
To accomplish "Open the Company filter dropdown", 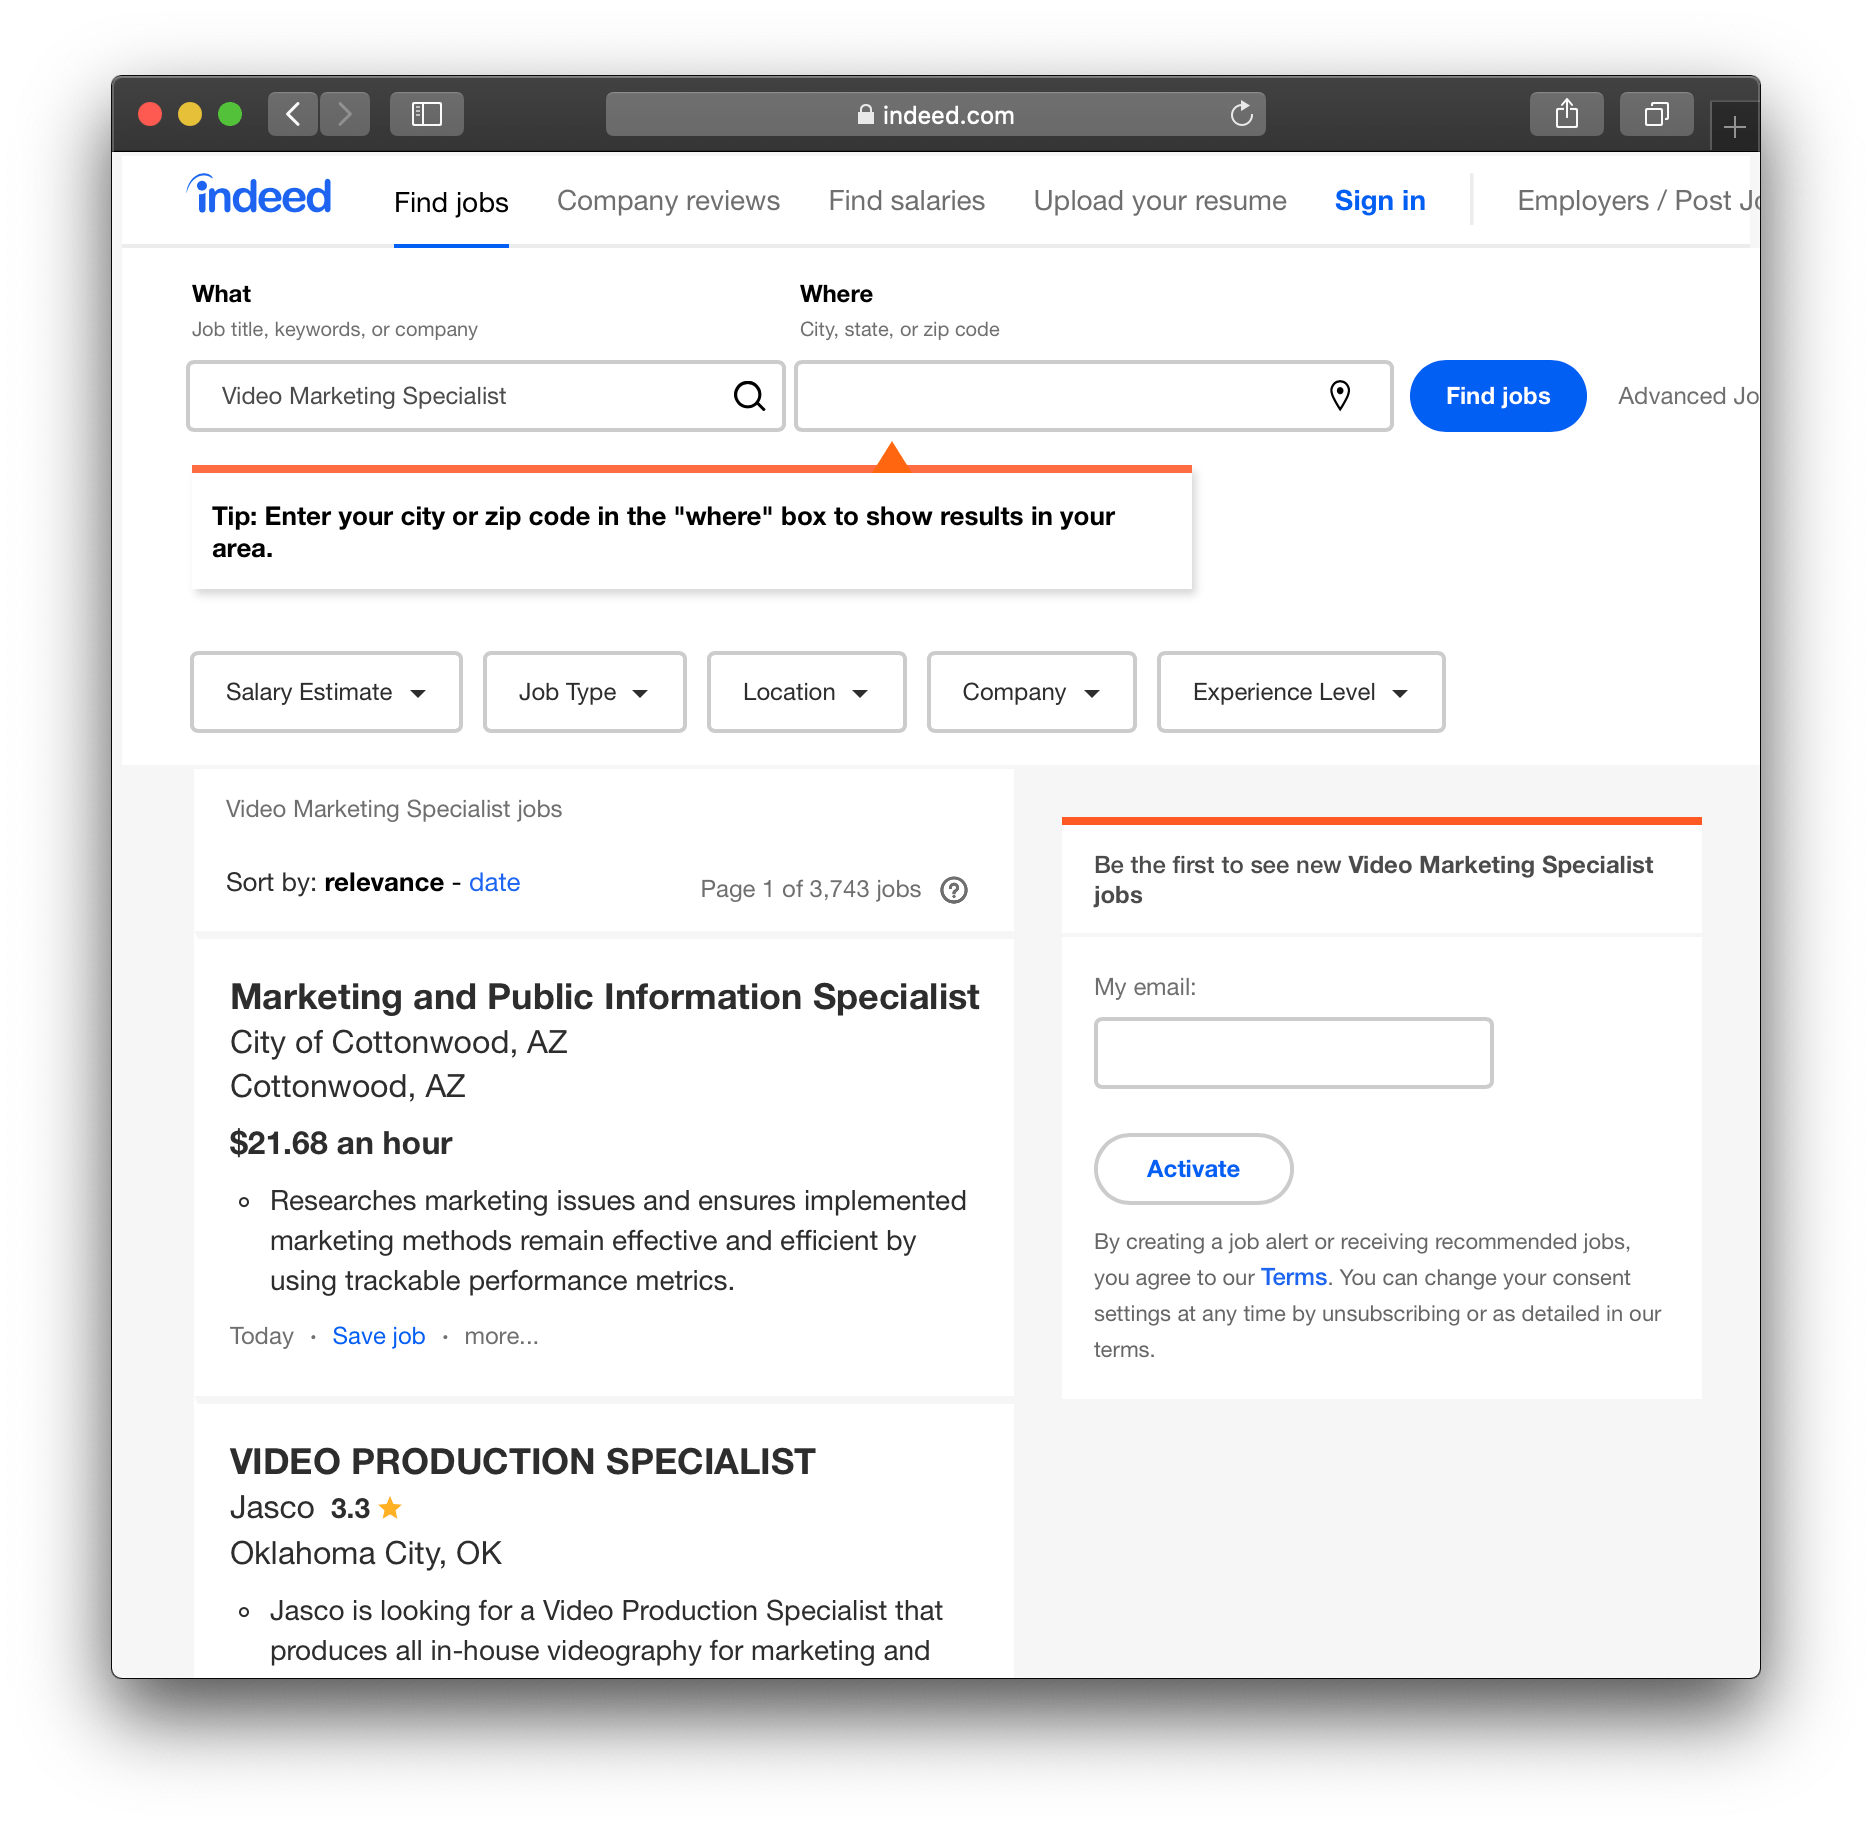I will (1031, 692).
